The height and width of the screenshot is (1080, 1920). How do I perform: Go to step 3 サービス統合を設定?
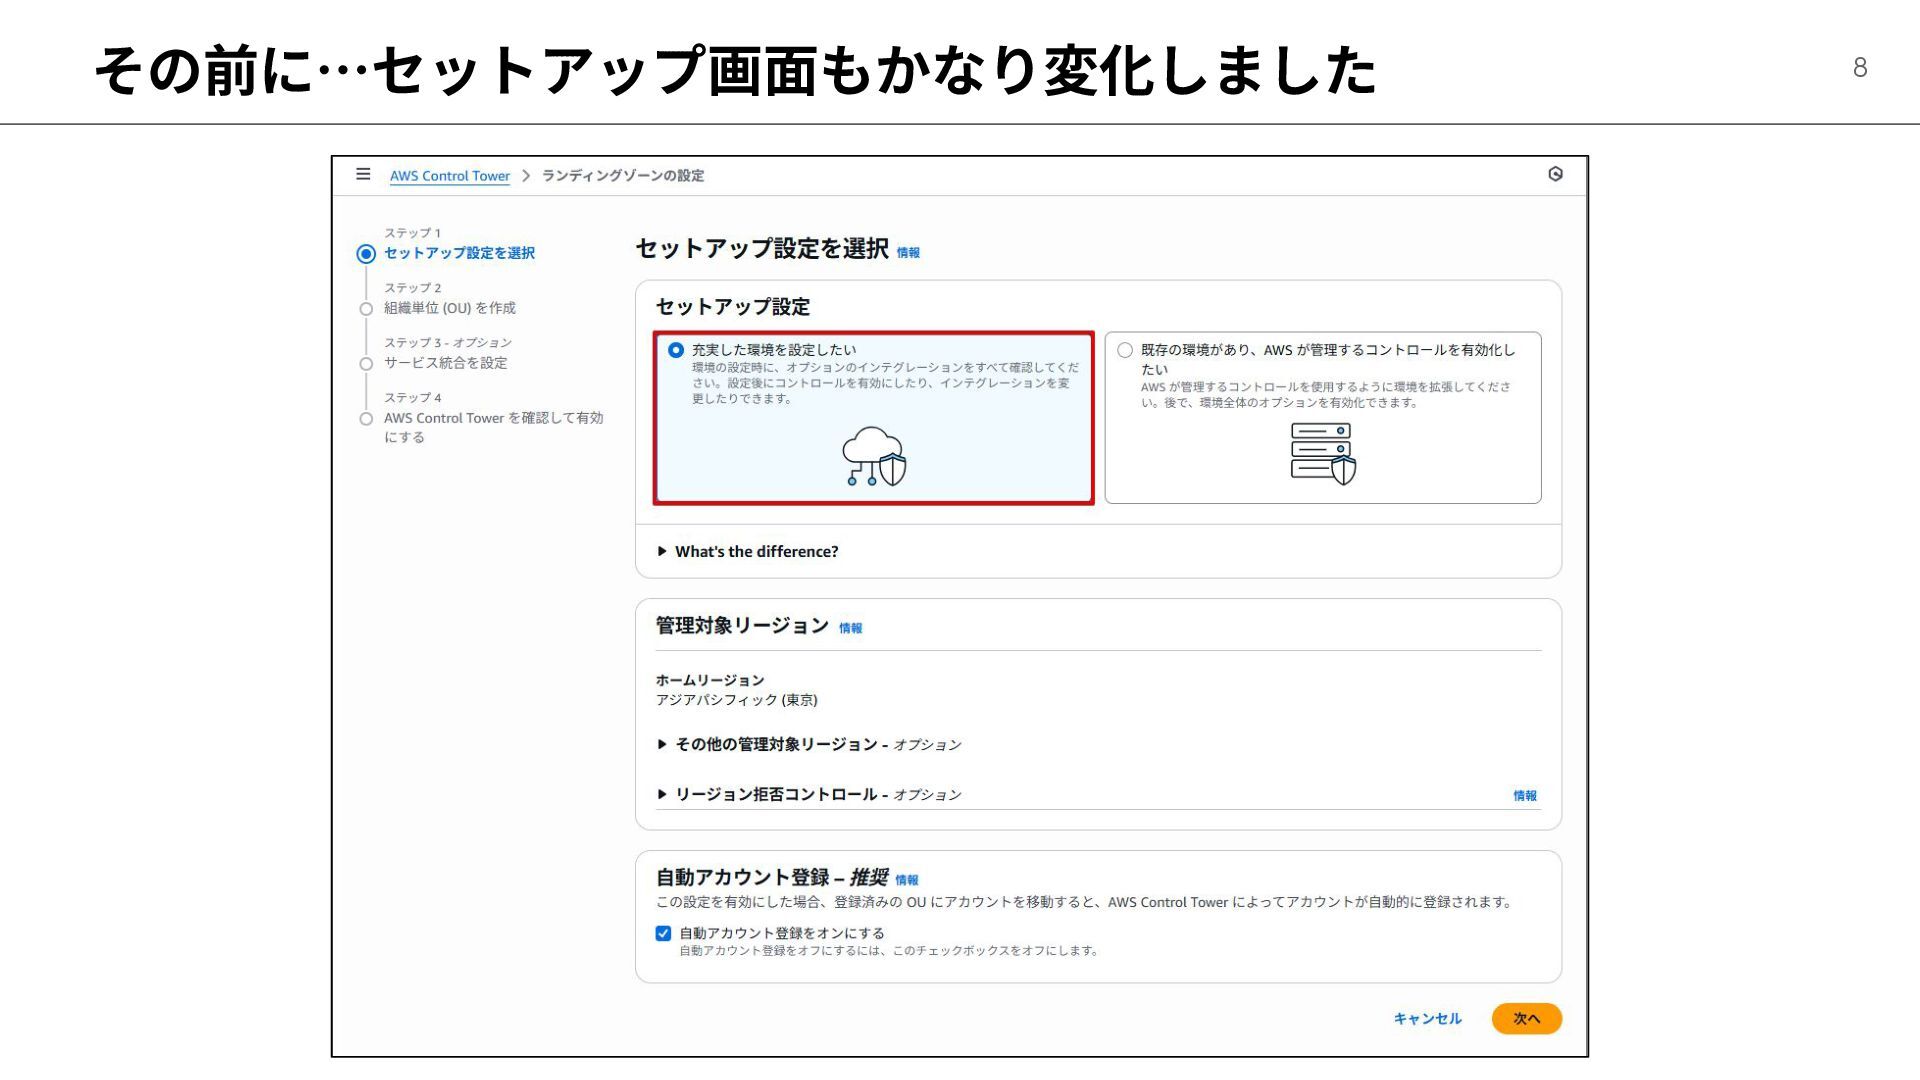coord(445,363)
